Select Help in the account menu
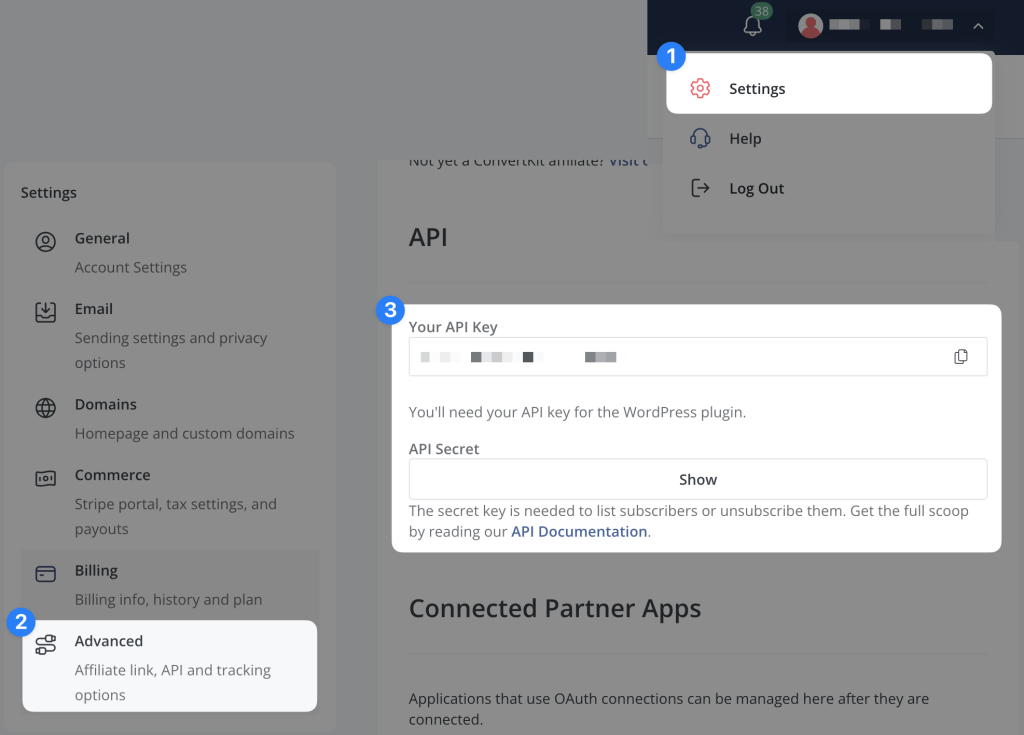The width and height of the screenshot is (1024, 735). click(744, 138)
